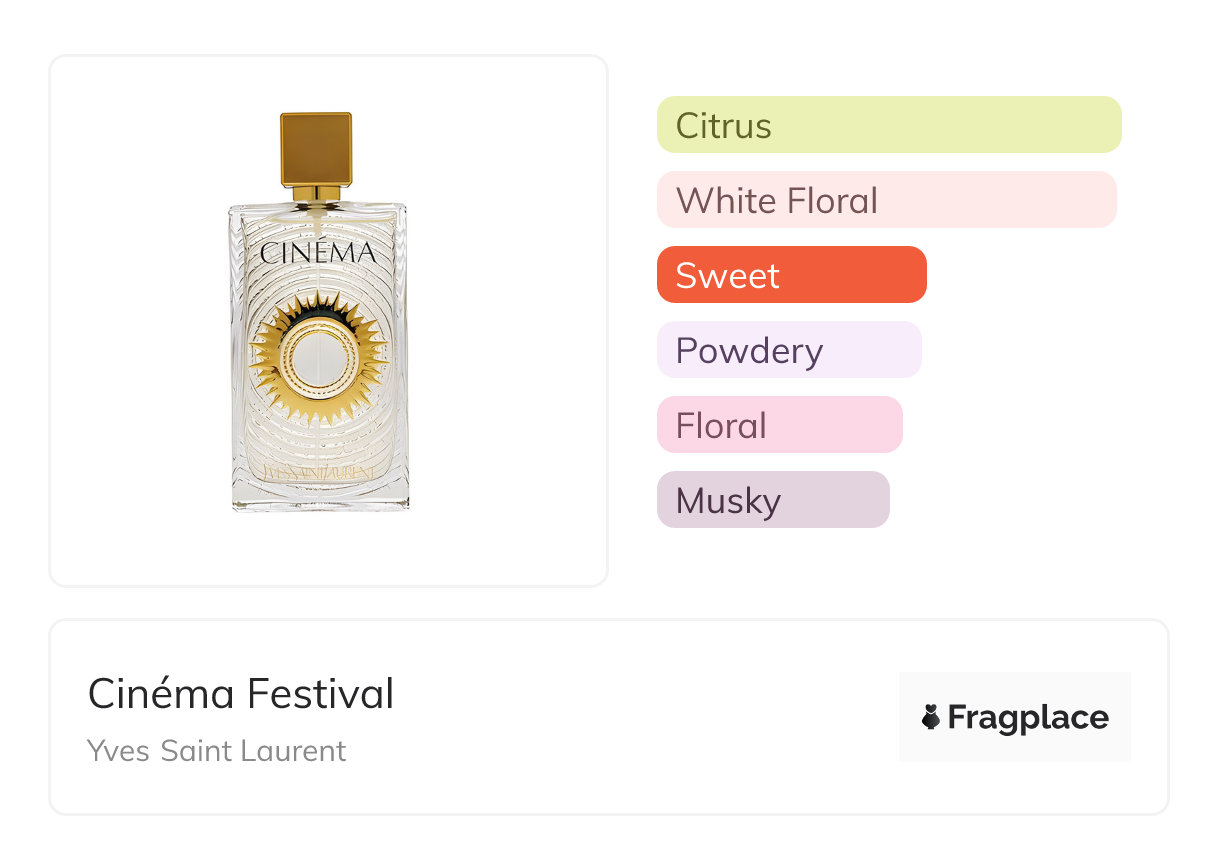Click the gold cap of the bottle
Viewport: 1218px width, 864px height.
316,149
